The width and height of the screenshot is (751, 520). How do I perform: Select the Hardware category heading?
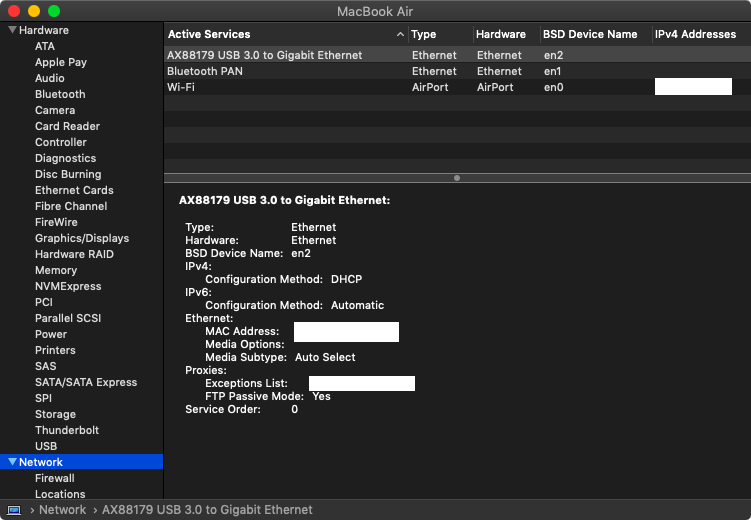click(44, 30)
